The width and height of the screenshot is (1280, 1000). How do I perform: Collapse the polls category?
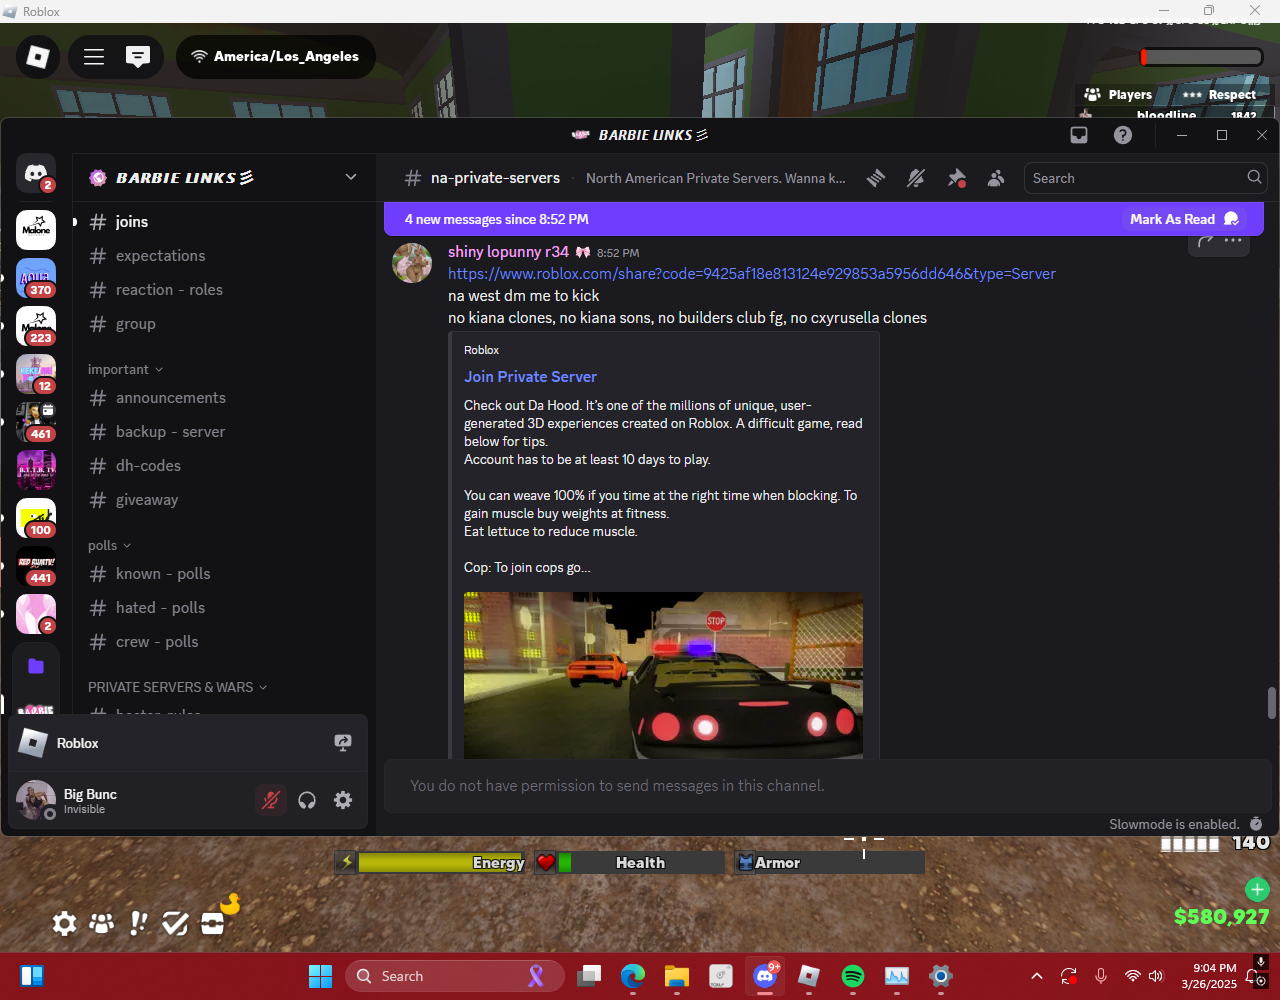click(109, 545)
